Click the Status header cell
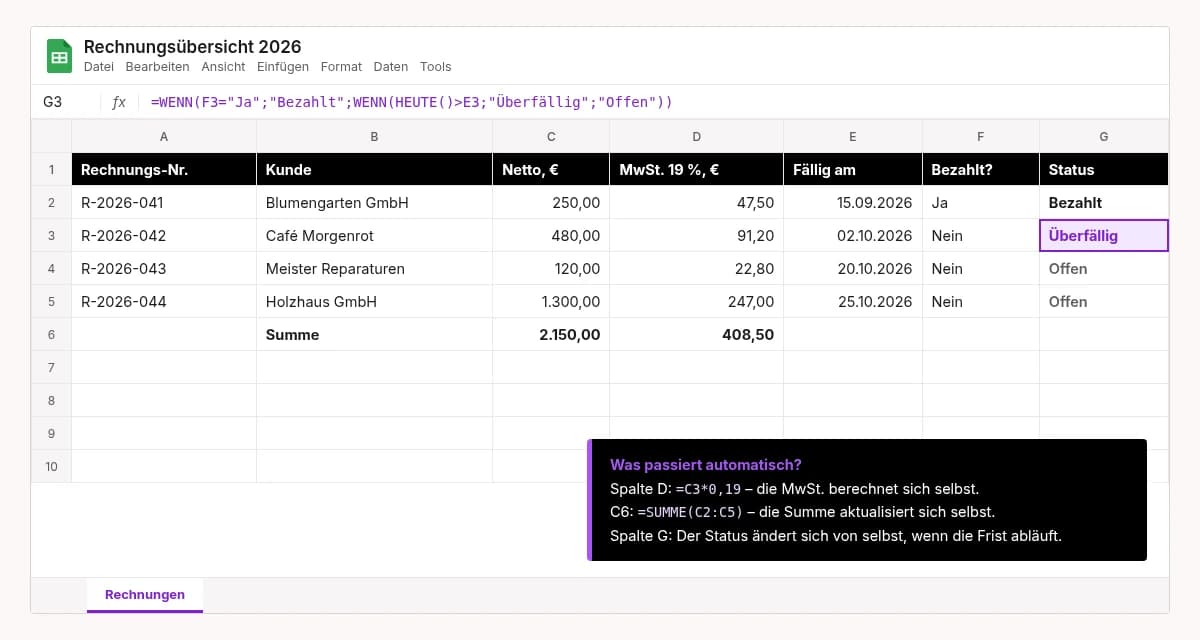This screenshot has height=640, width=1200. [1104, 170]
